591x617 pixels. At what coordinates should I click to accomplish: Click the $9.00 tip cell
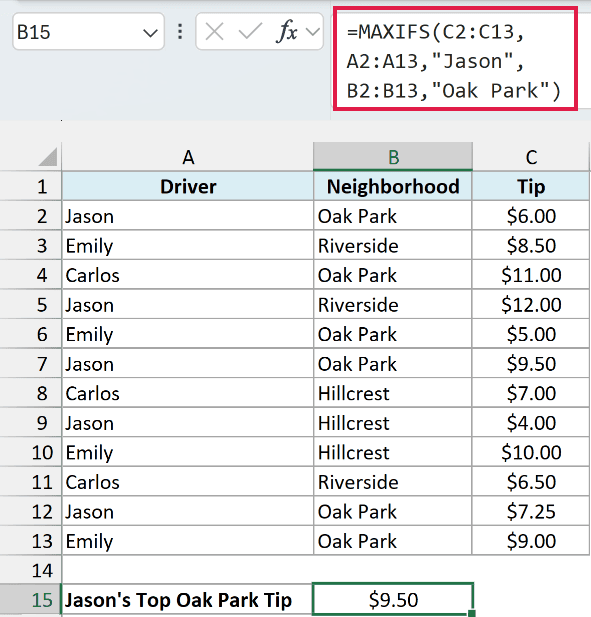(531, 541)
